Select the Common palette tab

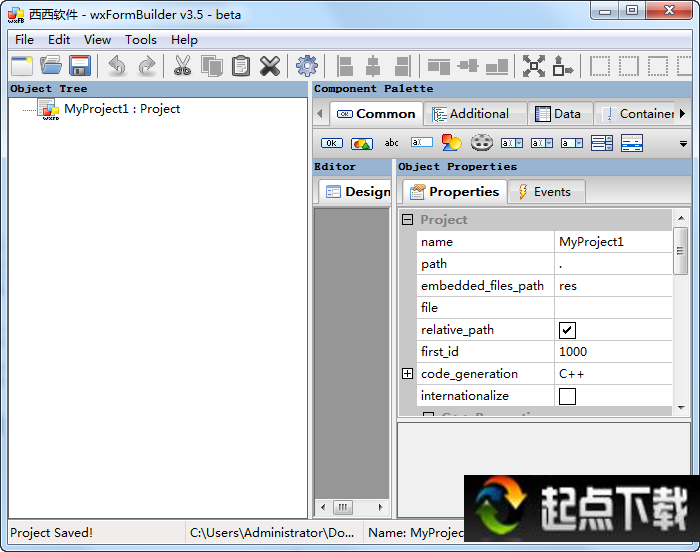pos(376,114)
